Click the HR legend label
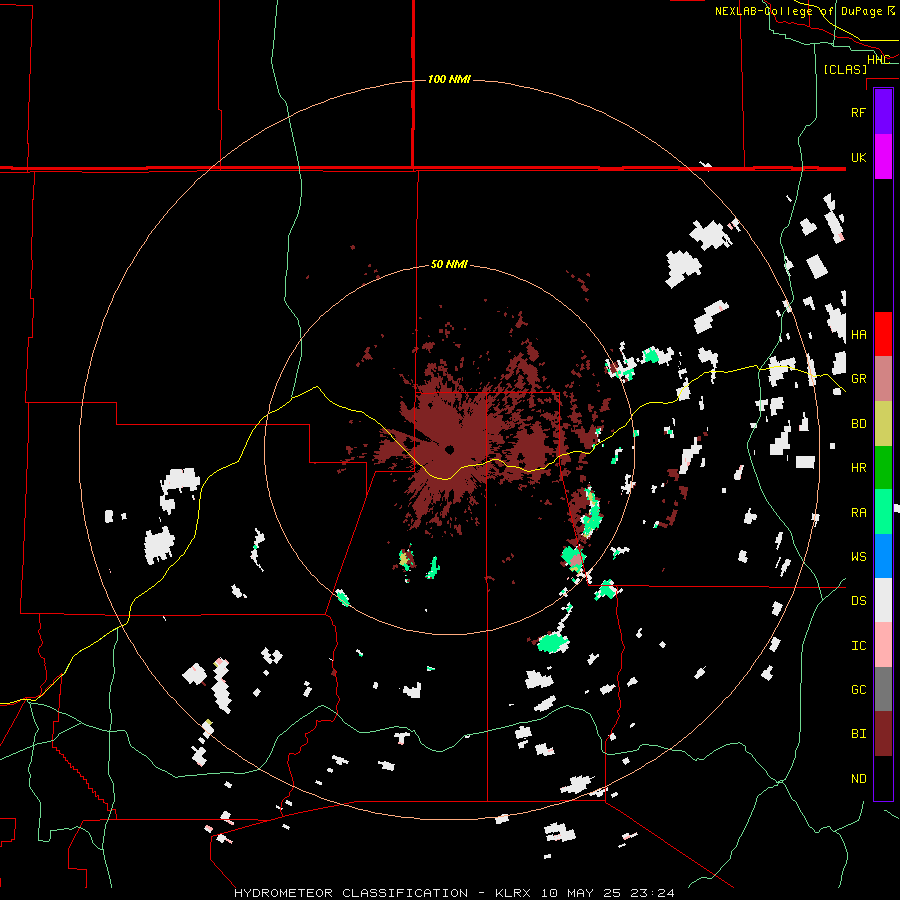This screenshot has width=900, height=900. [x=858, y=468]
